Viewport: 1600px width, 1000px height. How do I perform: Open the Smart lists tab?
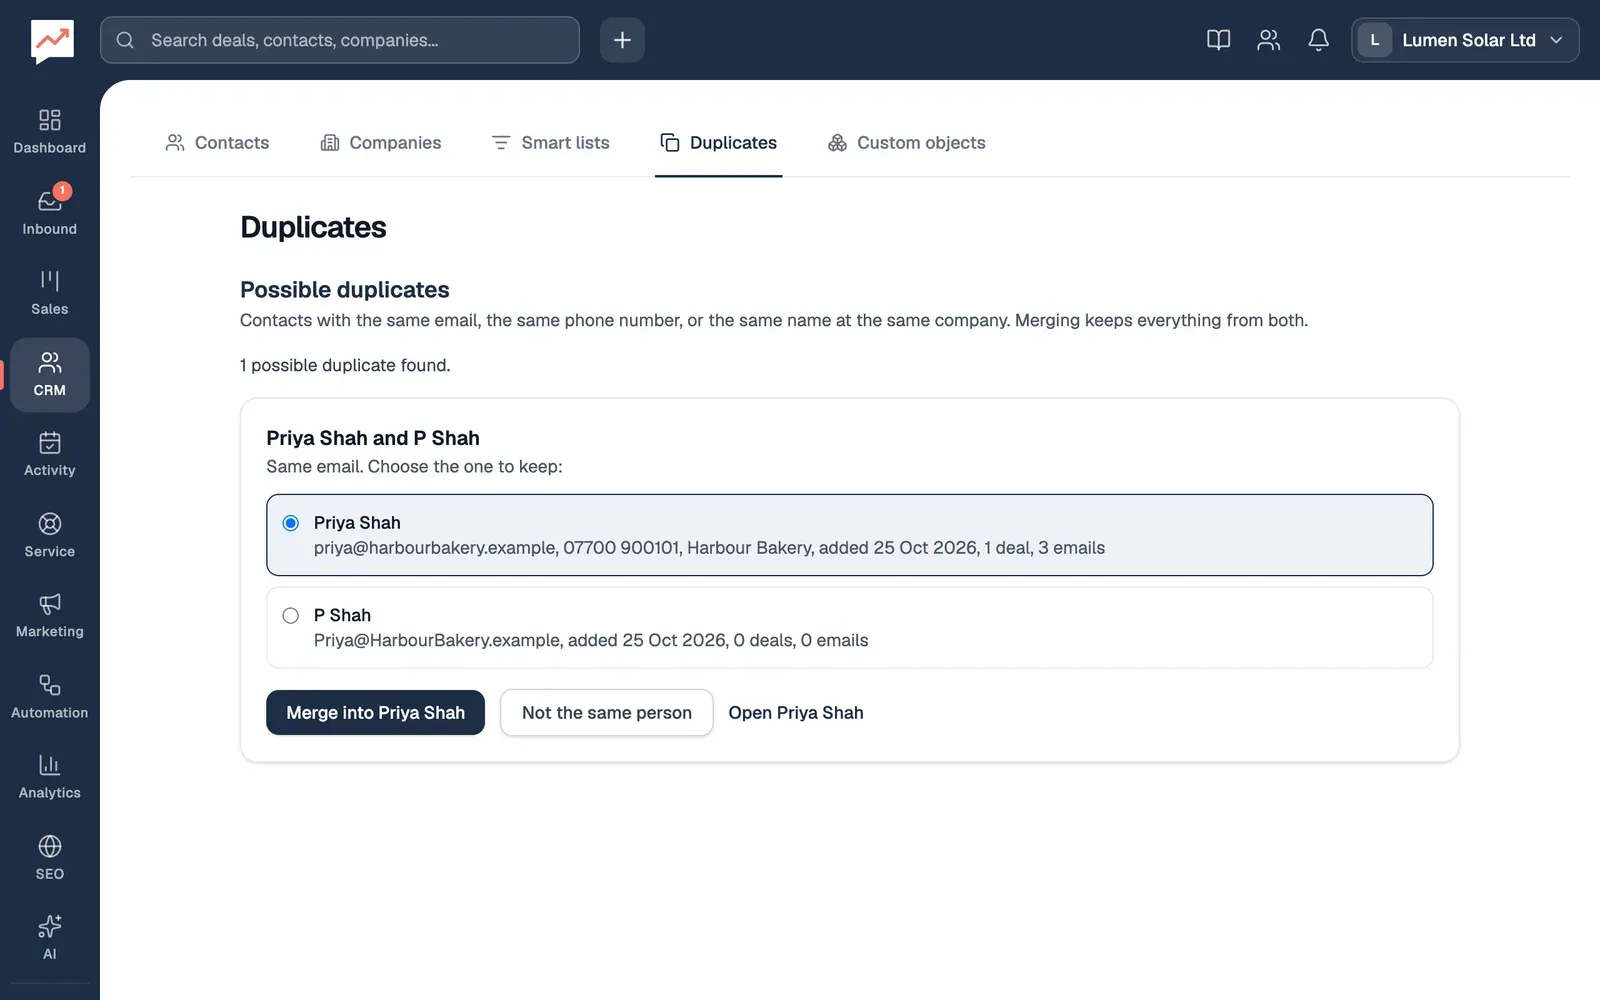[x=550, y=143]
